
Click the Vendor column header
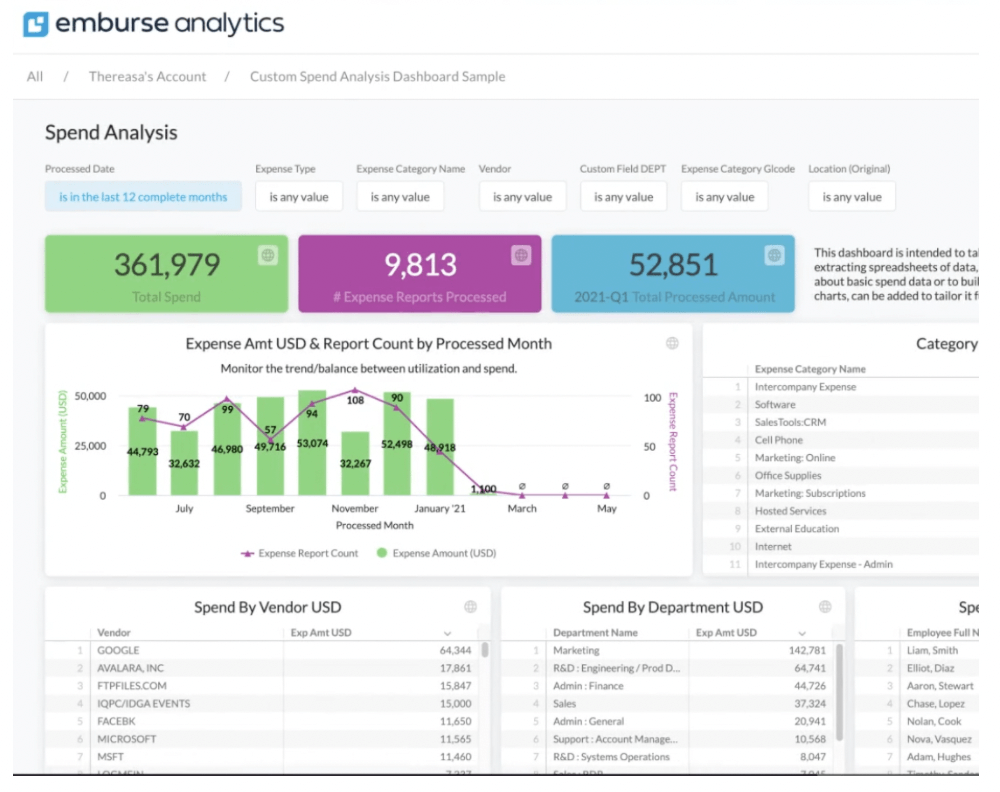(x=114, y=633)
